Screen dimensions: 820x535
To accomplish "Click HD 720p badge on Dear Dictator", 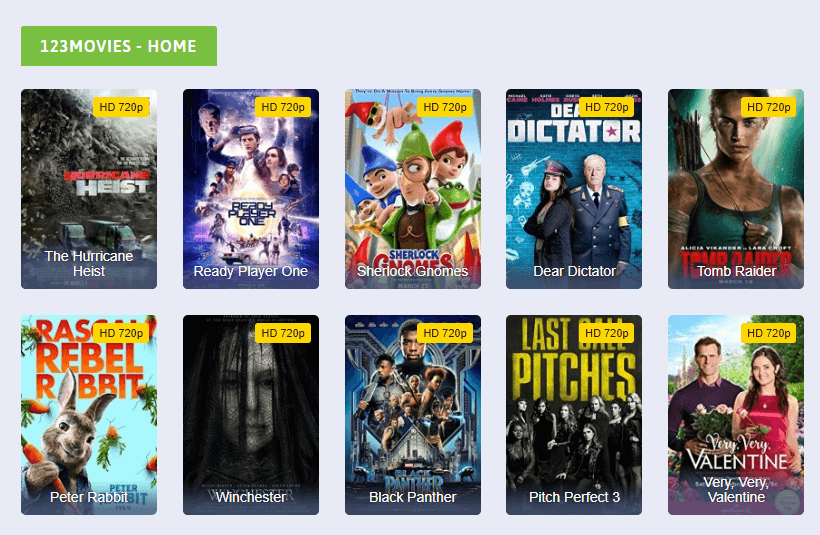I will point(607,107).
